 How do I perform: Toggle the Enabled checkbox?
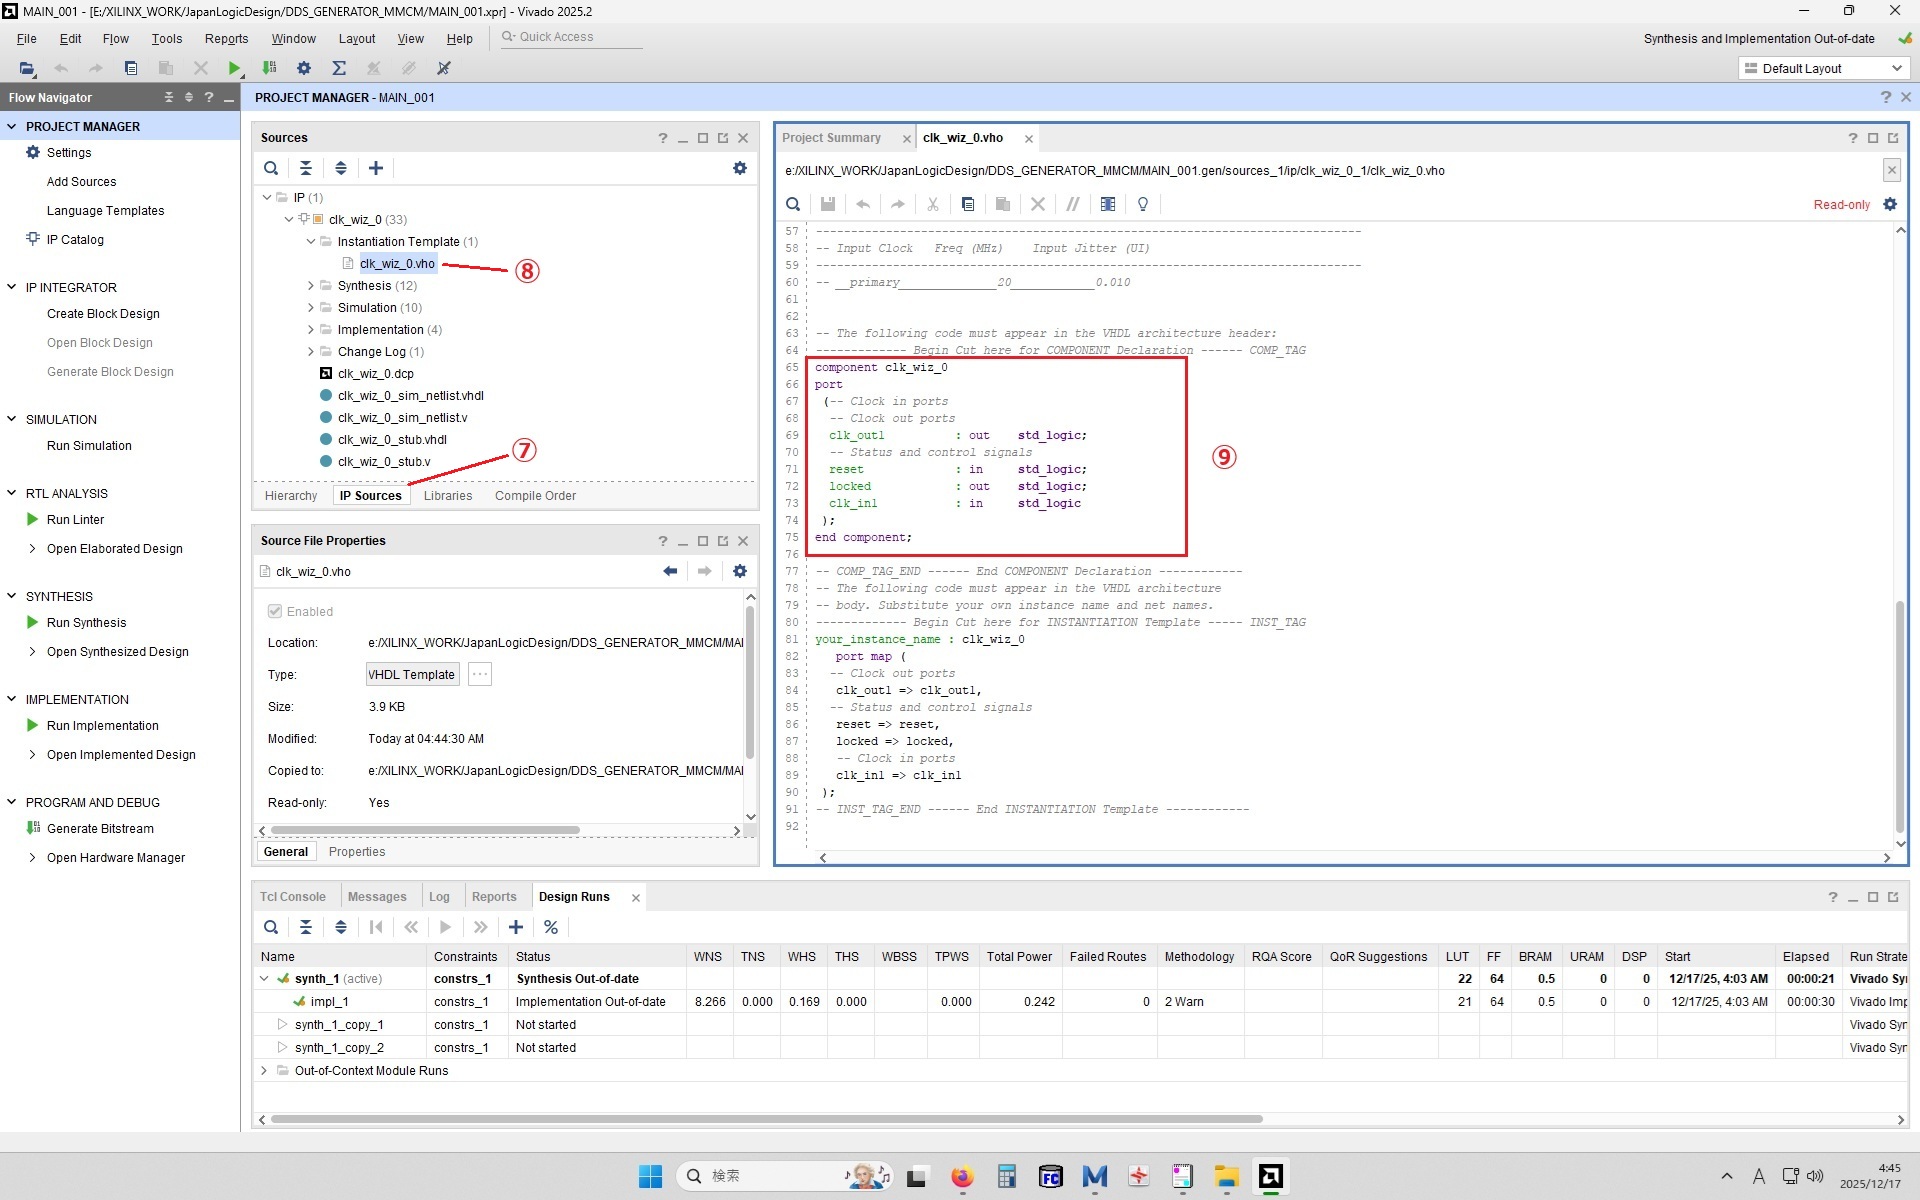pos(275,611)
